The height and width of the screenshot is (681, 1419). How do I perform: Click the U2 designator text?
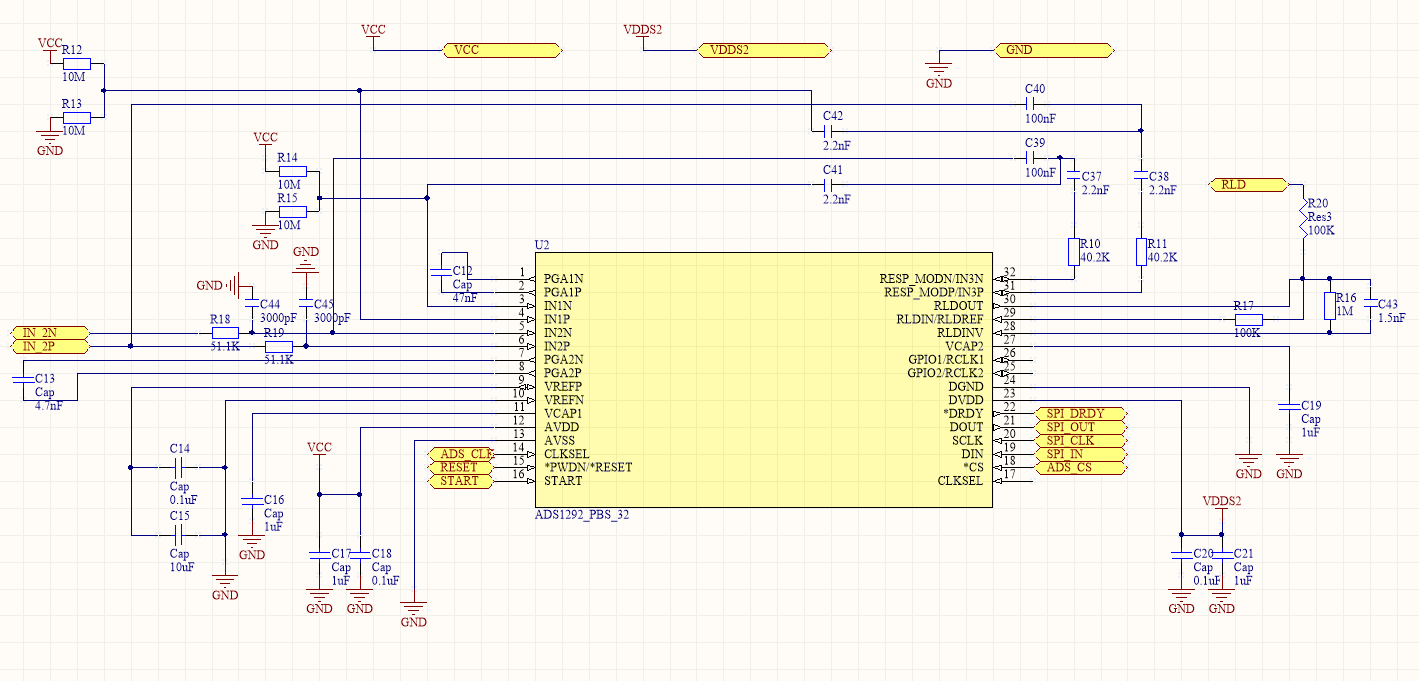(542, 245)
